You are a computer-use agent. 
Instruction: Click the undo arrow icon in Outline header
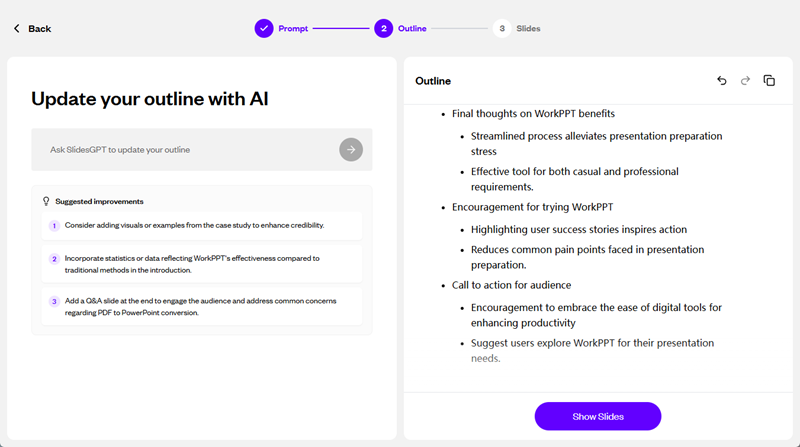pos(722,81)
